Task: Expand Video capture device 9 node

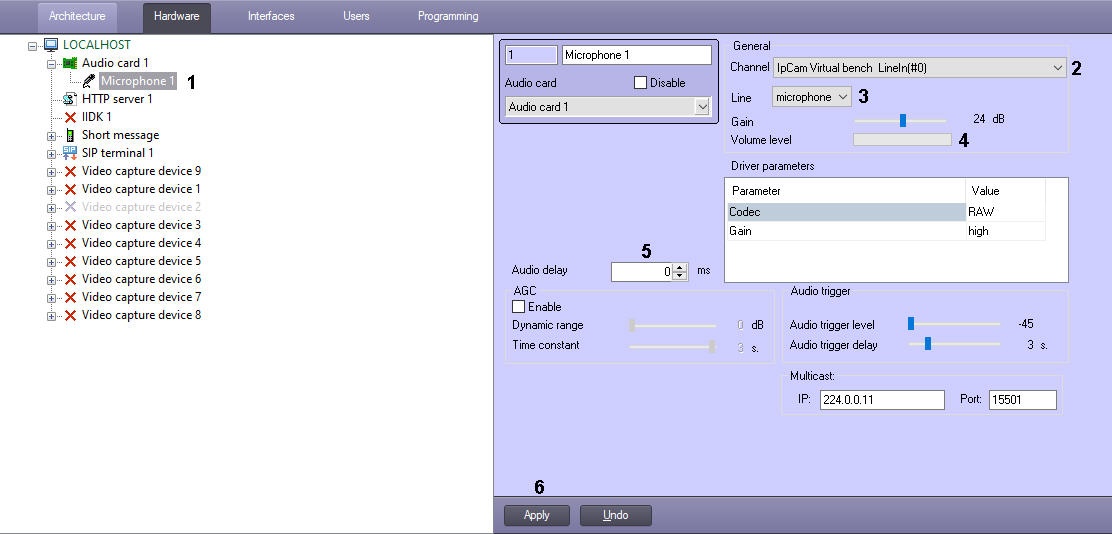Action: click(51, 172)
